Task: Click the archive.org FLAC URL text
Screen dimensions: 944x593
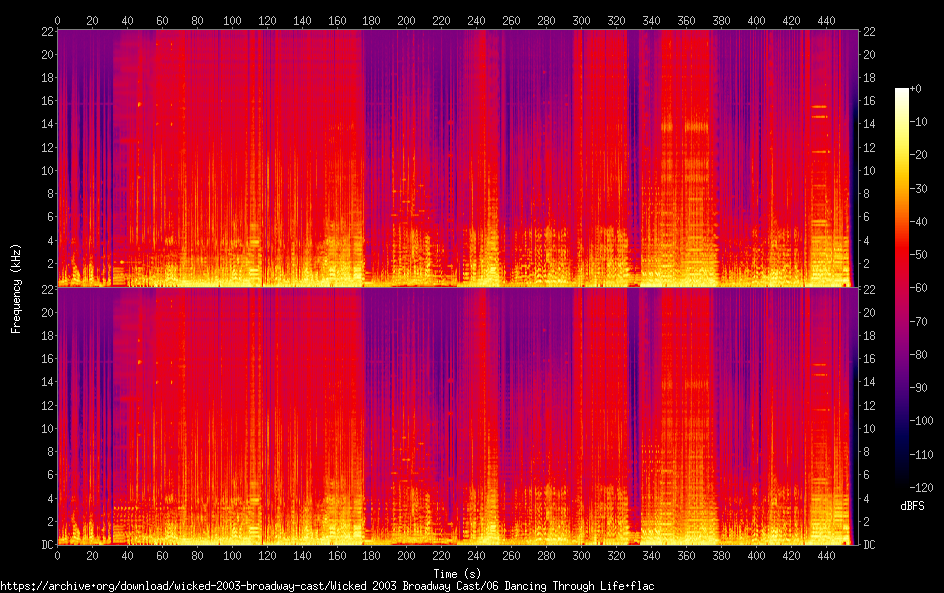Action: point(327,586)
